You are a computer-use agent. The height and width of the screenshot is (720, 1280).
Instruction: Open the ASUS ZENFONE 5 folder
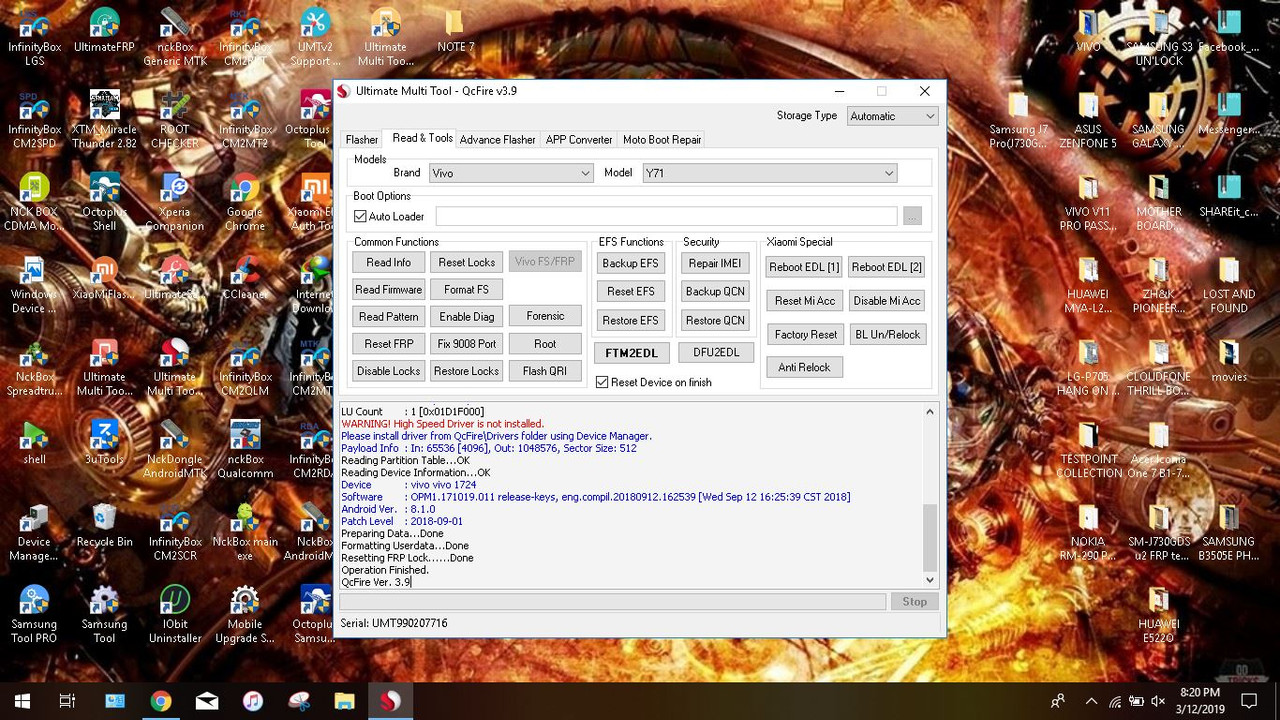[x=1088, y=120]
